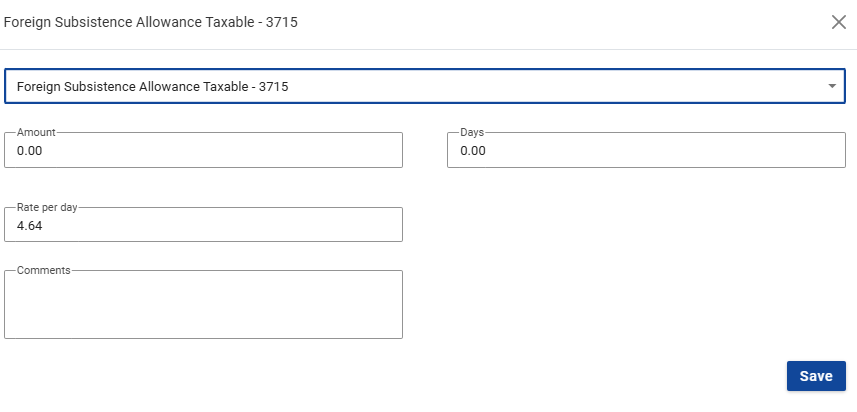Viewport: 857px width, 412px height.
Task: Focus the Amount input field
Action: tap(203, 151)
